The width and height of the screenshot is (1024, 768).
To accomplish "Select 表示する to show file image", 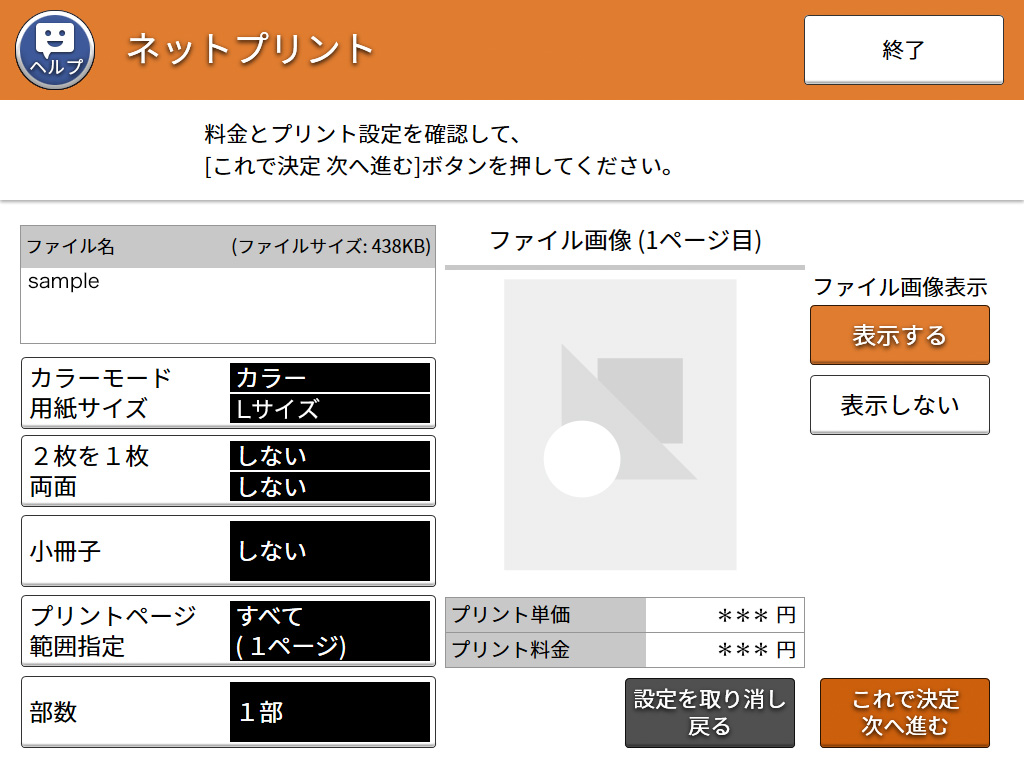I will pos(899,335).
